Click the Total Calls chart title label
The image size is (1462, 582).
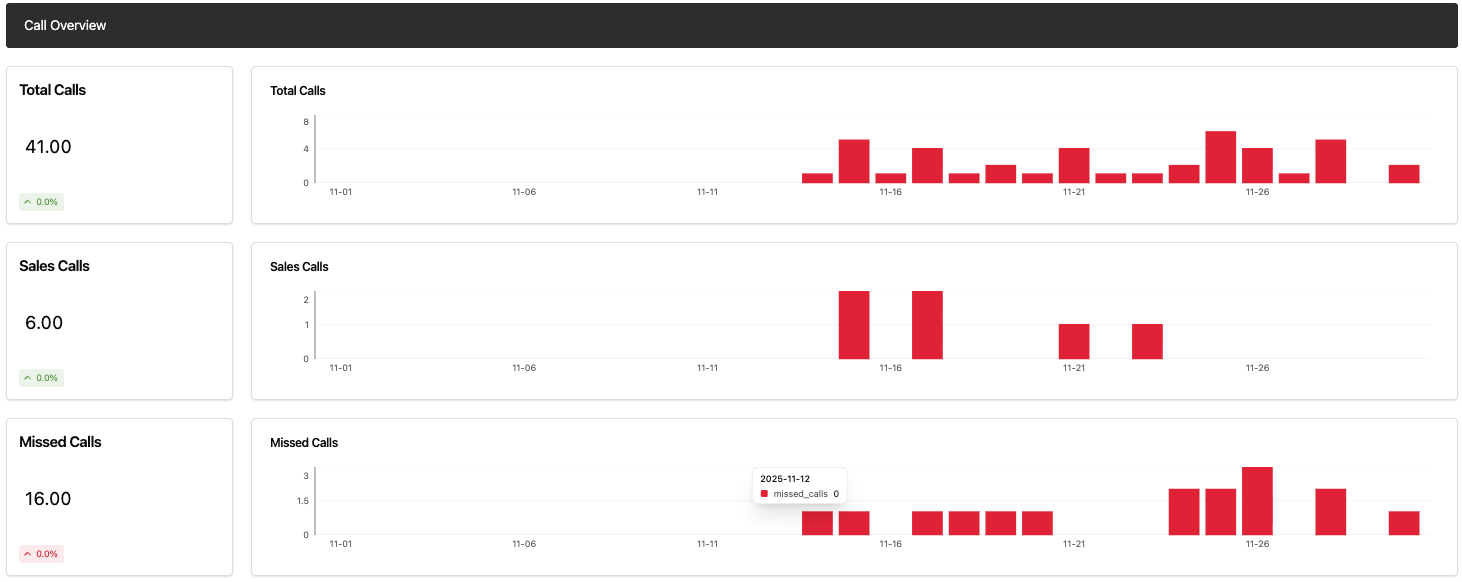(x=297, y=90)
